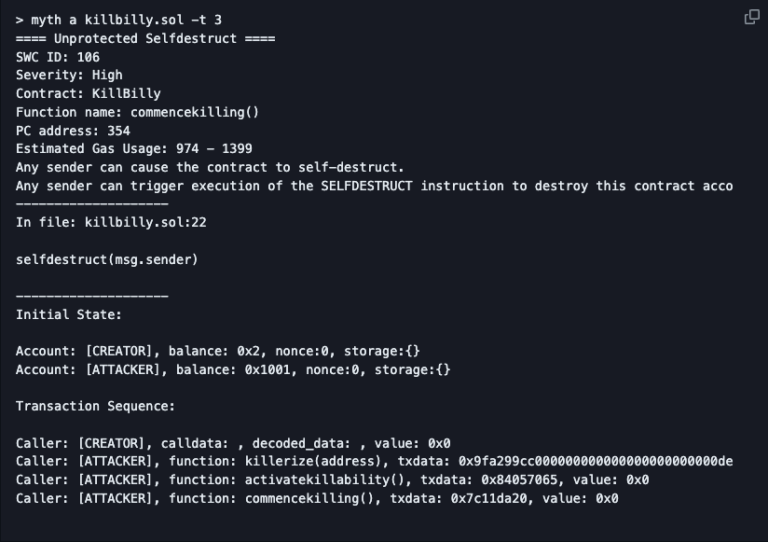
Task: Click the line mentioning SELFDESTRUCT instruction
Action: [x=374, y=186]
